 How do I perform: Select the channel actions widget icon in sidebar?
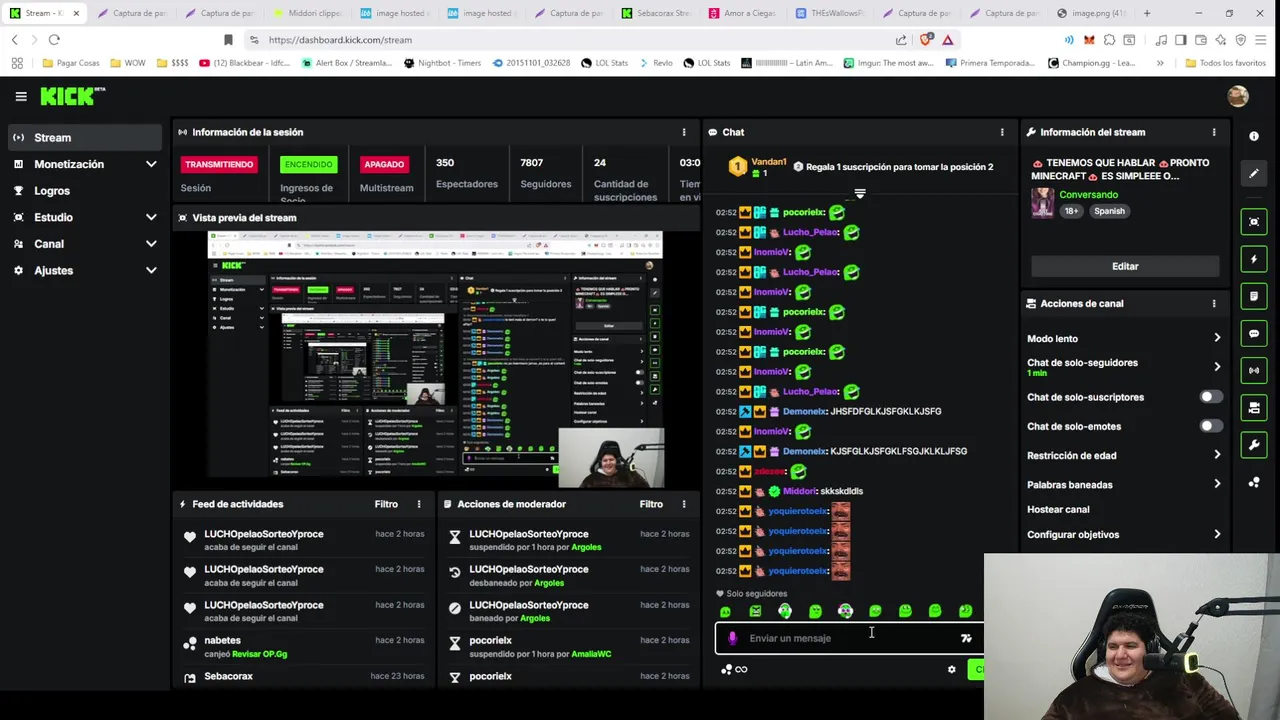(1254, 407)
